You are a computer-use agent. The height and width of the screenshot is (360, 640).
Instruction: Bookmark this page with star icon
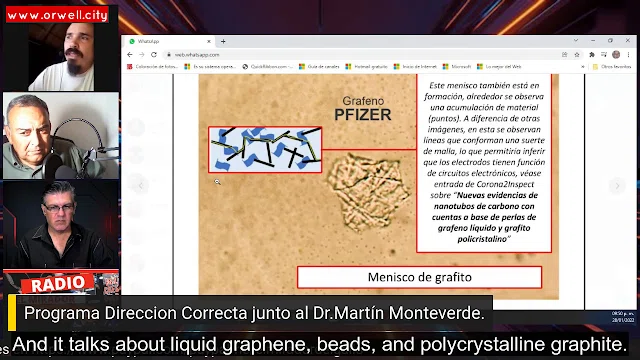(x=577, y=55)
